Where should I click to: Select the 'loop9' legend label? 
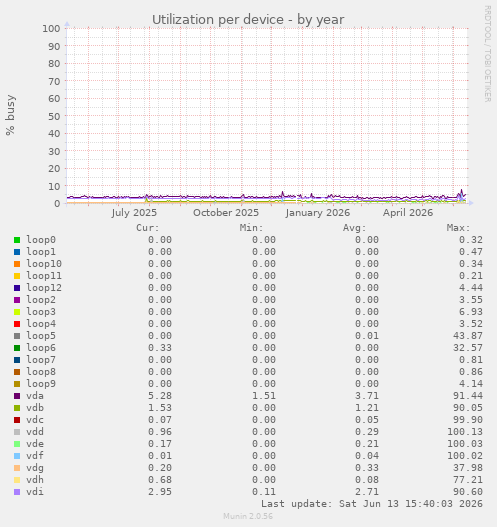pos(41,384)
